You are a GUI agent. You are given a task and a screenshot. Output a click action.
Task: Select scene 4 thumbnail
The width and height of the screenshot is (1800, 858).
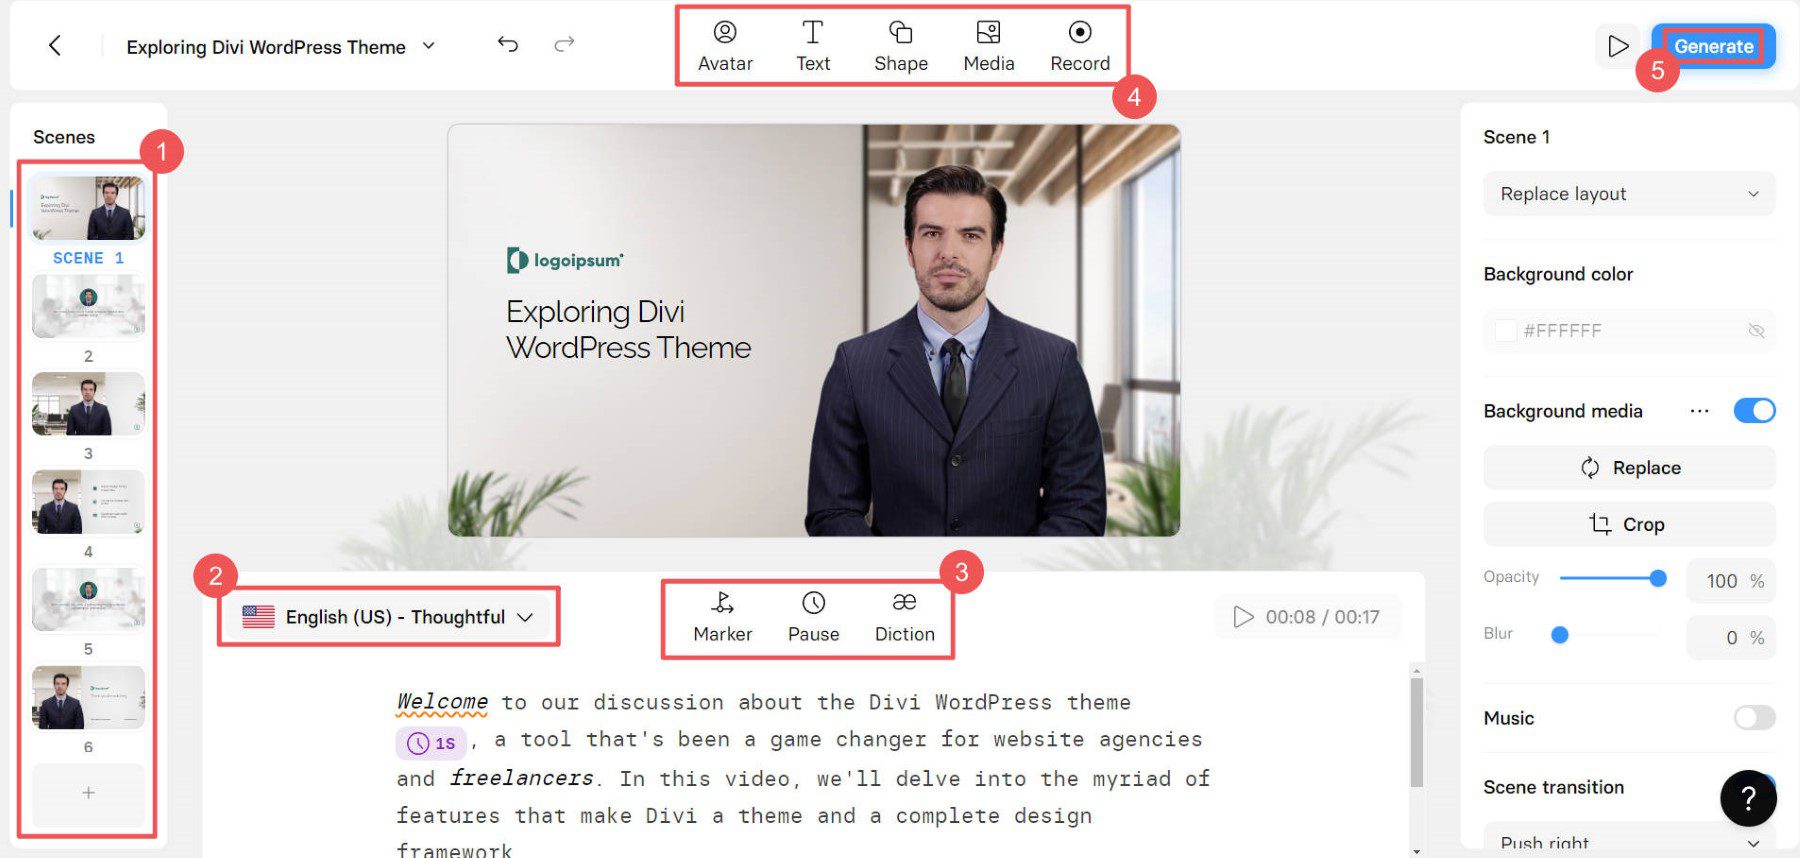[x=88, y=502]
